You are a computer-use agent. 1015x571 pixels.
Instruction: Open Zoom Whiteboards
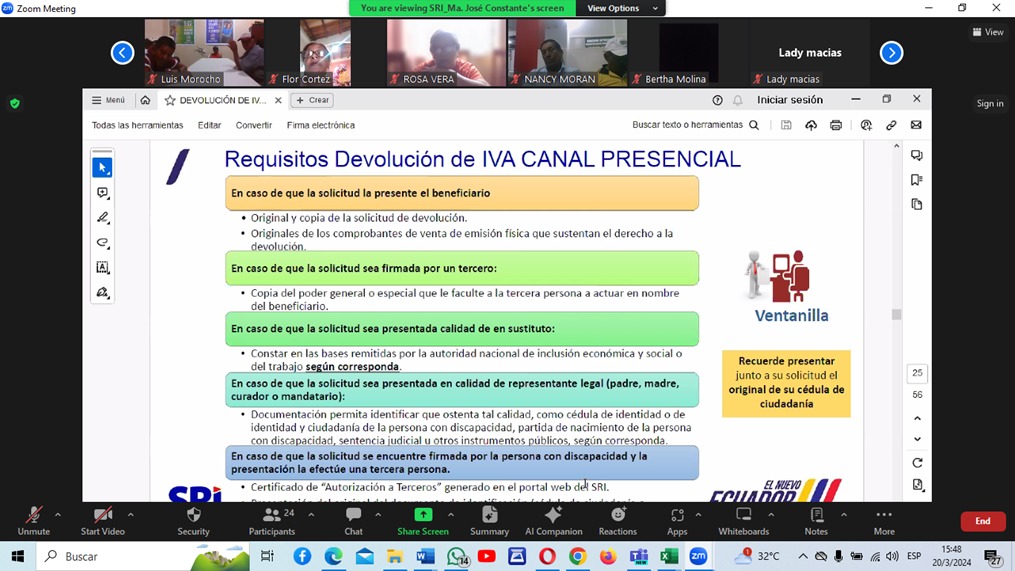(743, 520)
